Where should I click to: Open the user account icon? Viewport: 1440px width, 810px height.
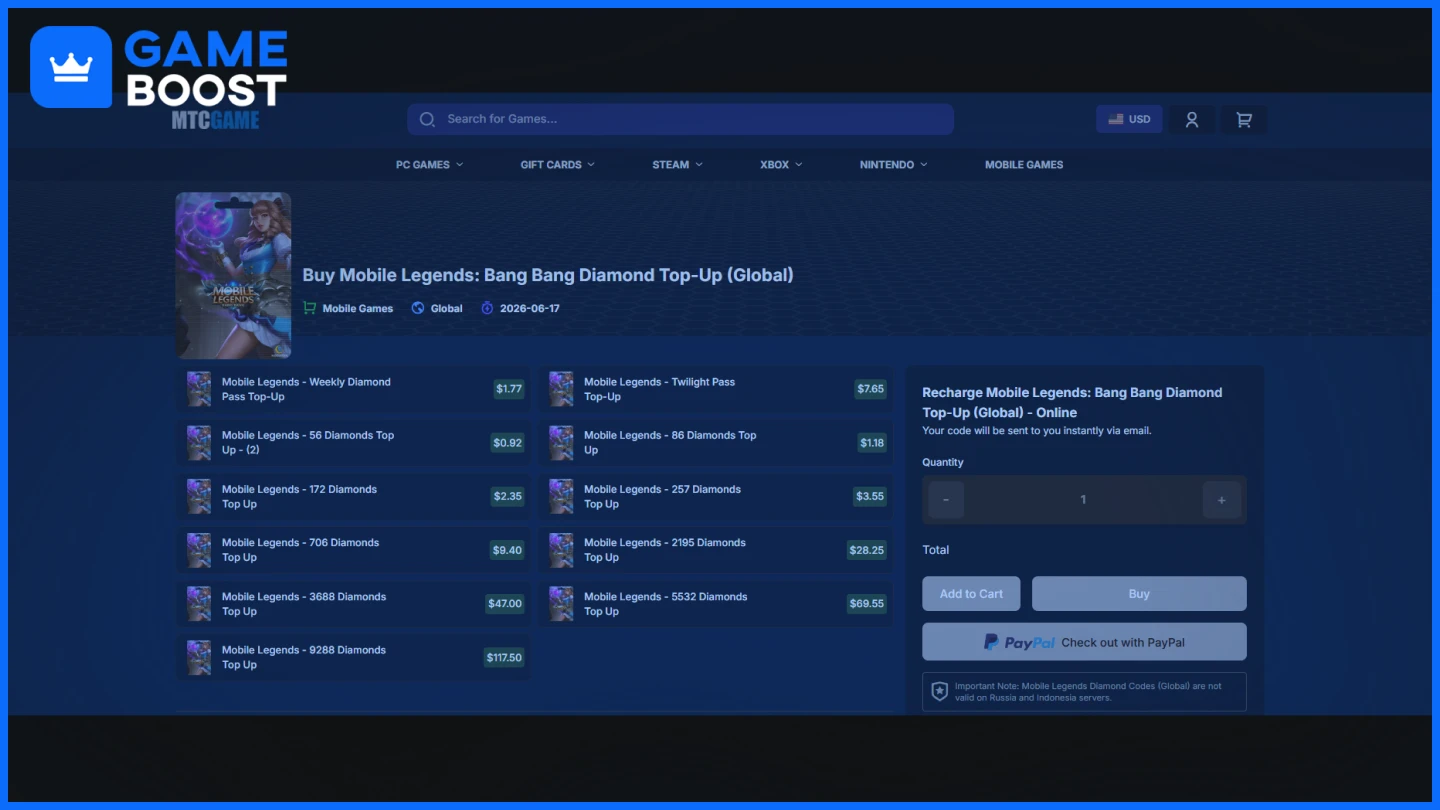[x=1192, y=119]
